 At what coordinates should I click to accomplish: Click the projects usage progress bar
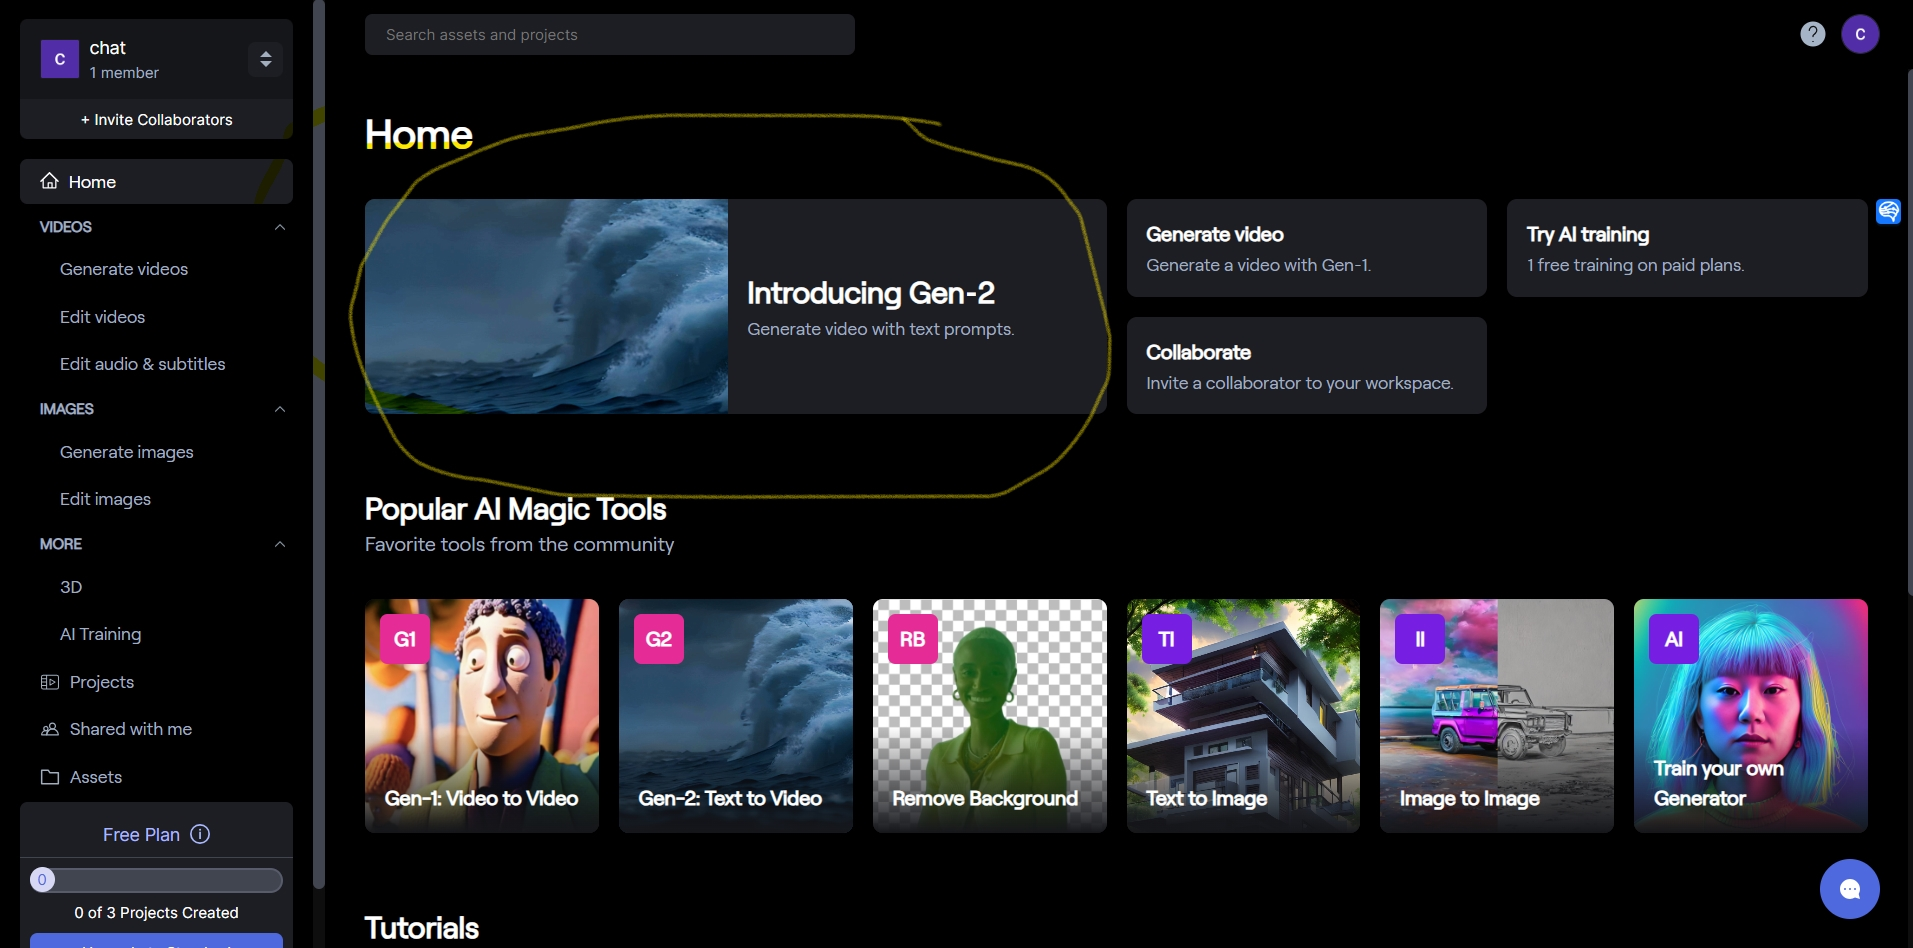pos(156,880)
